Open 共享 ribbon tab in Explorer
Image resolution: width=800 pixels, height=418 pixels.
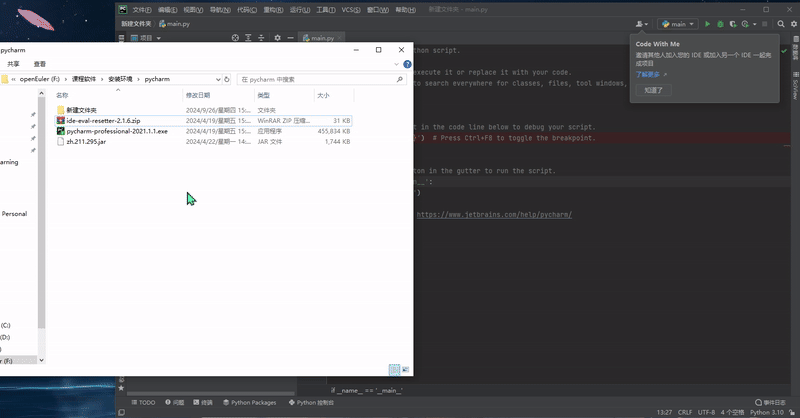point(13,64)
